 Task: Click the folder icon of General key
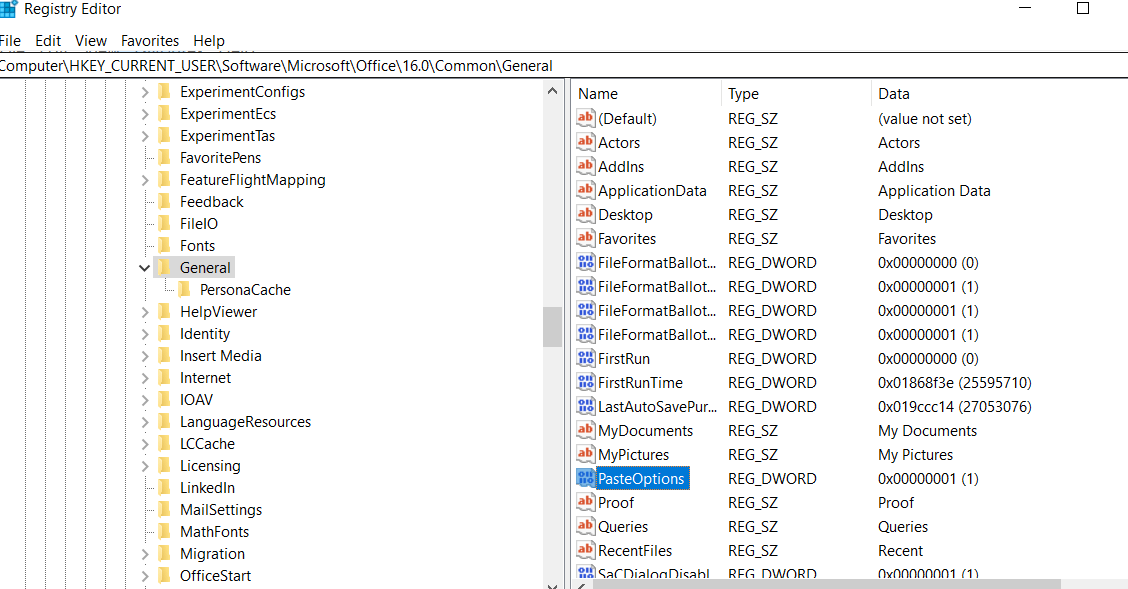tap(165, 268)
